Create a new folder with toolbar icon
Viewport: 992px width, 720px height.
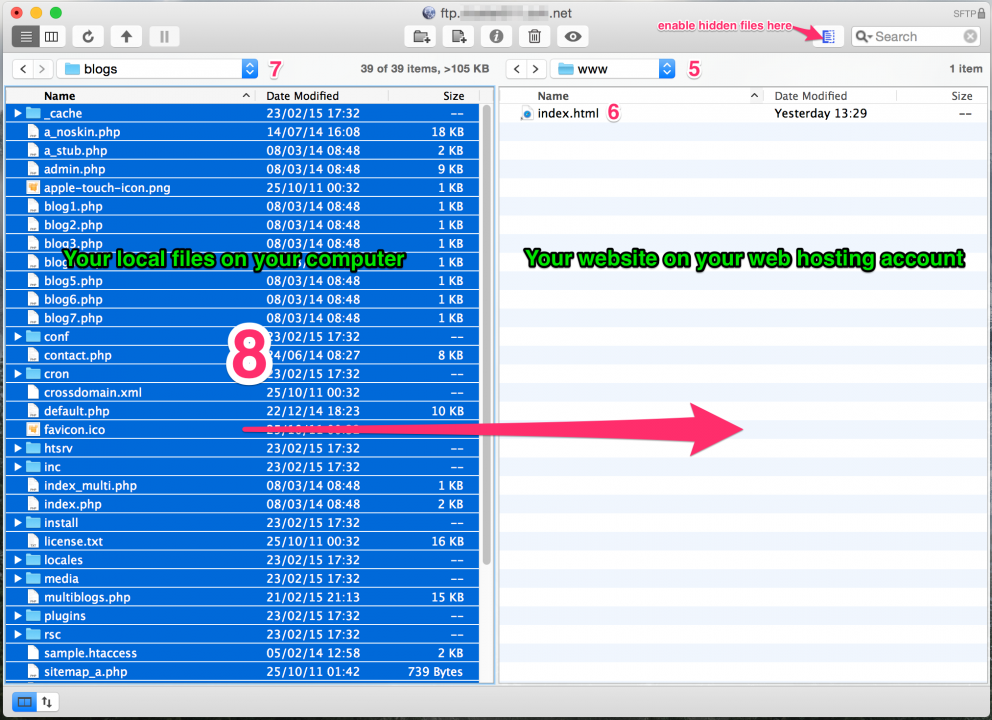(x=421, y=37)
